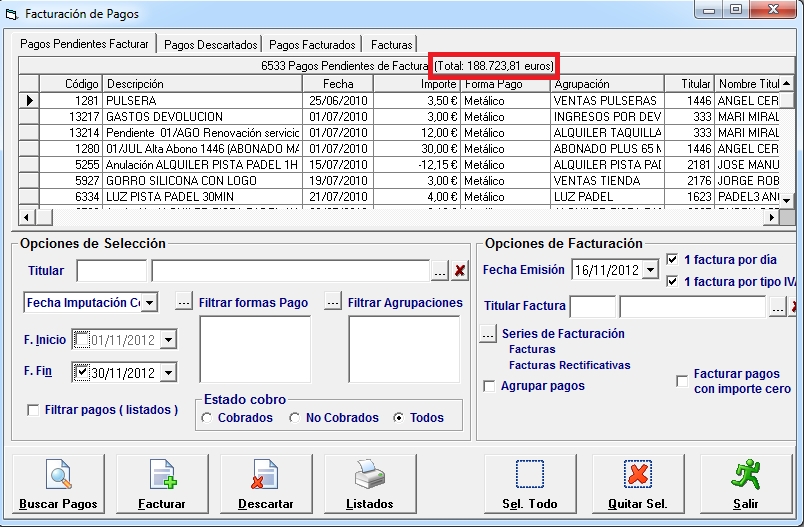Open Filtrar Agrupaciones ellipsis button

[333, 301]
